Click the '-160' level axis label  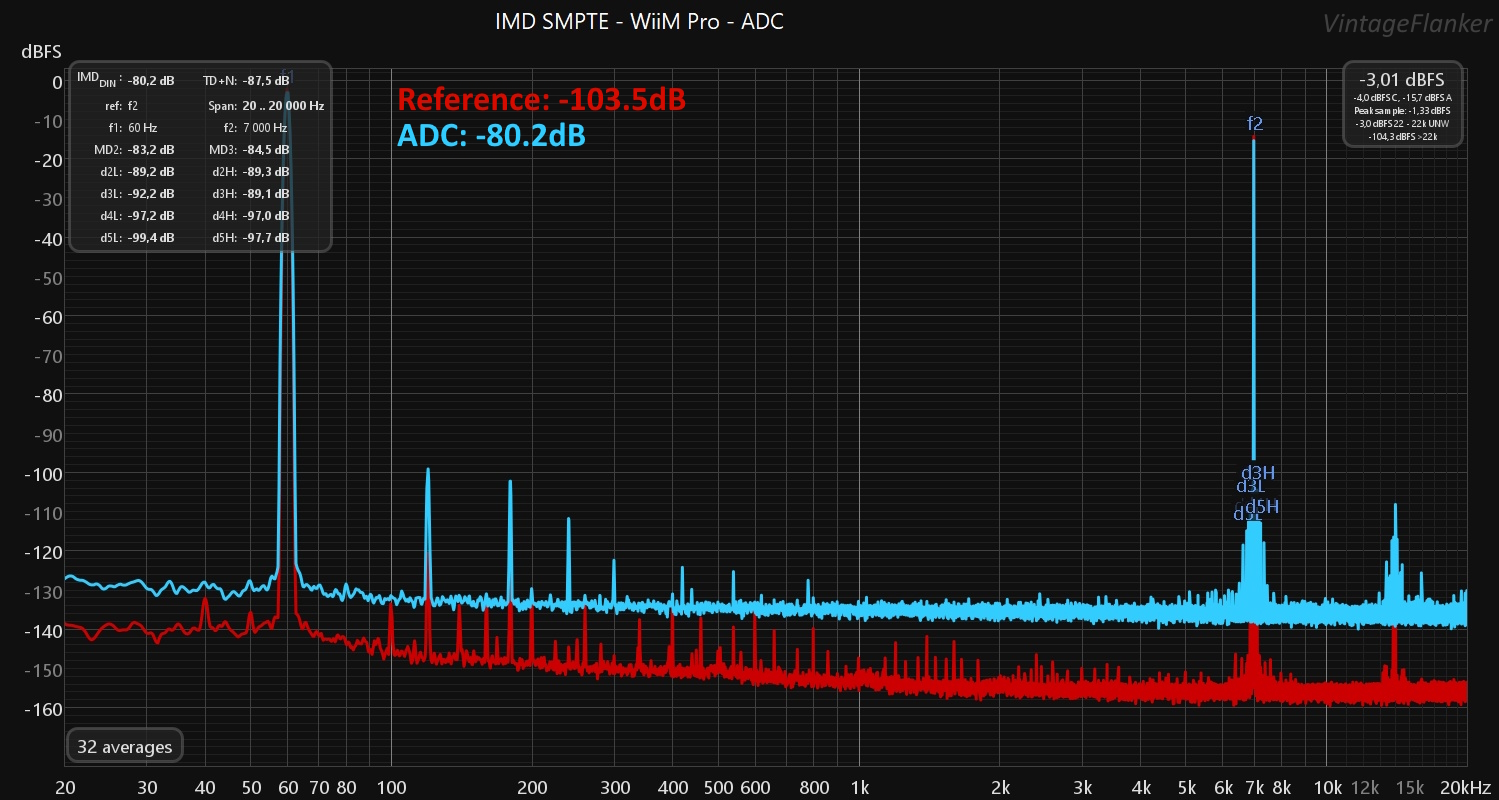point(43,710)
